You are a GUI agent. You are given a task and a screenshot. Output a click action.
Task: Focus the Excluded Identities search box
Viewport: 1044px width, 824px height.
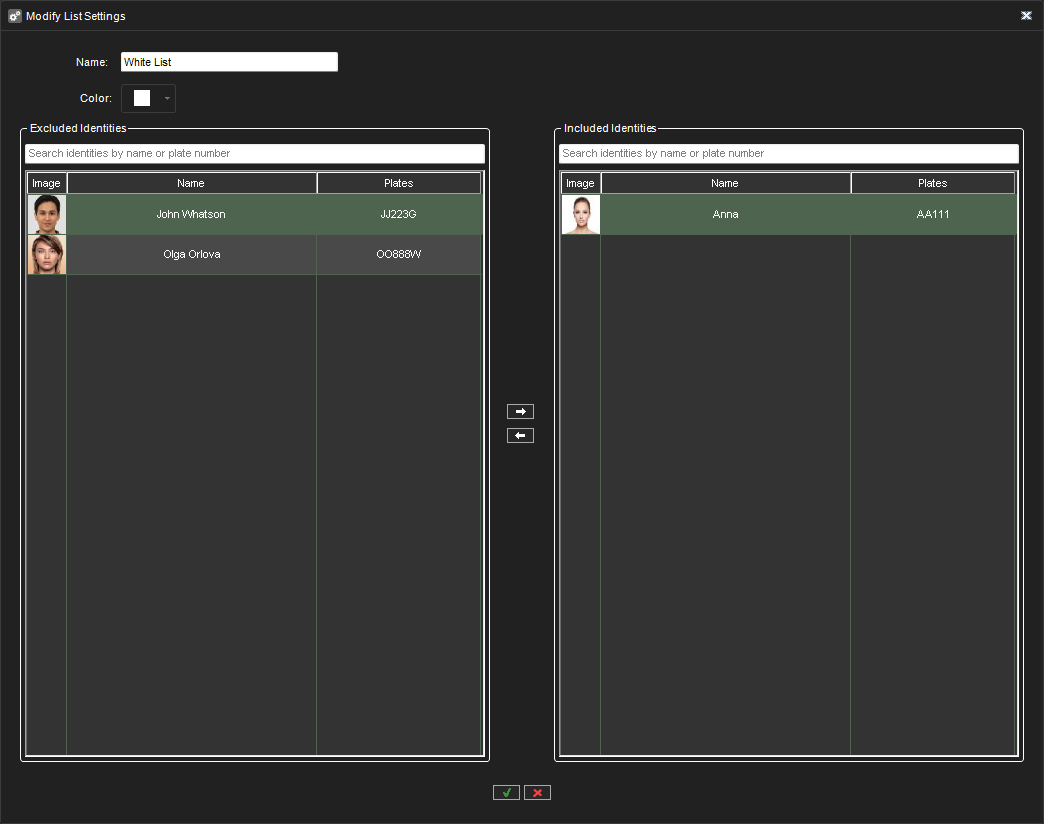[x=255, y=154]
